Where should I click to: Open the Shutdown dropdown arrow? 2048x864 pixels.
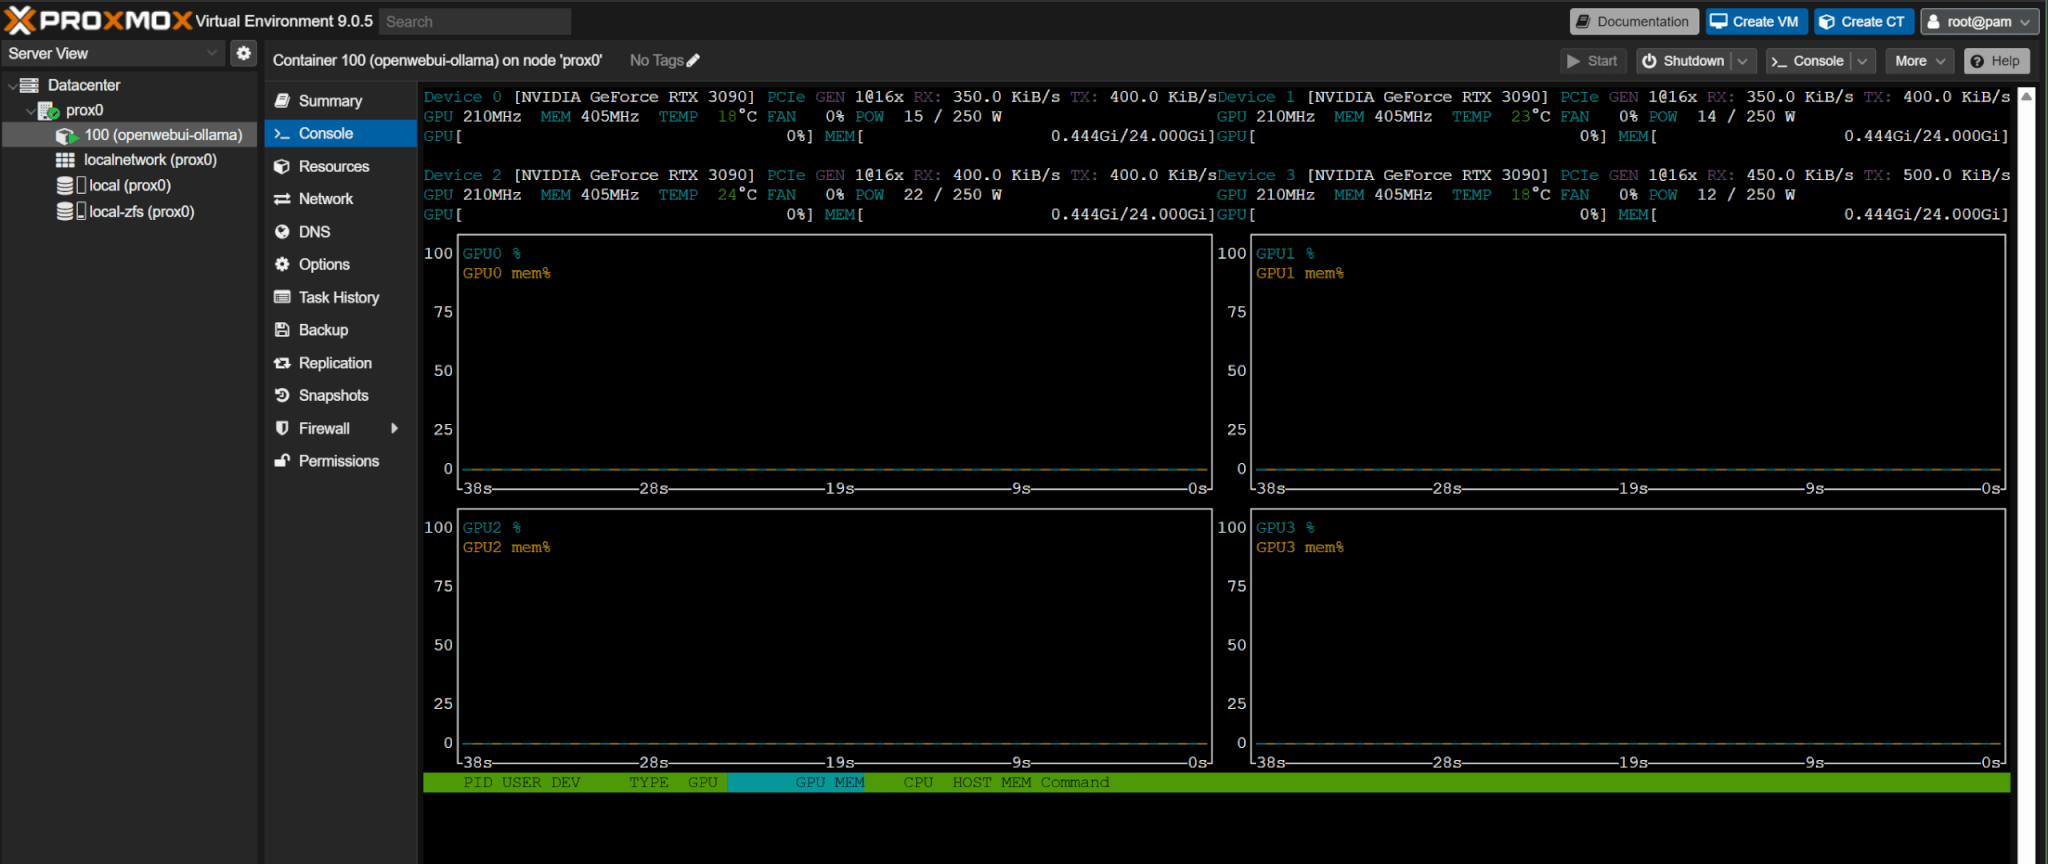pyautogui.click(x=1743, y=61)
